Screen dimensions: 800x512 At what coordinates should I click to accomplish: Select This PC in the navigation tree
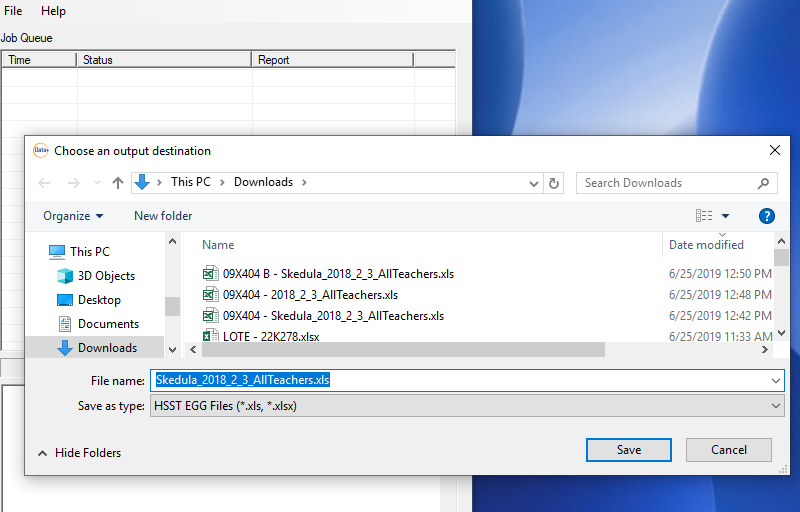coord(90,252)
